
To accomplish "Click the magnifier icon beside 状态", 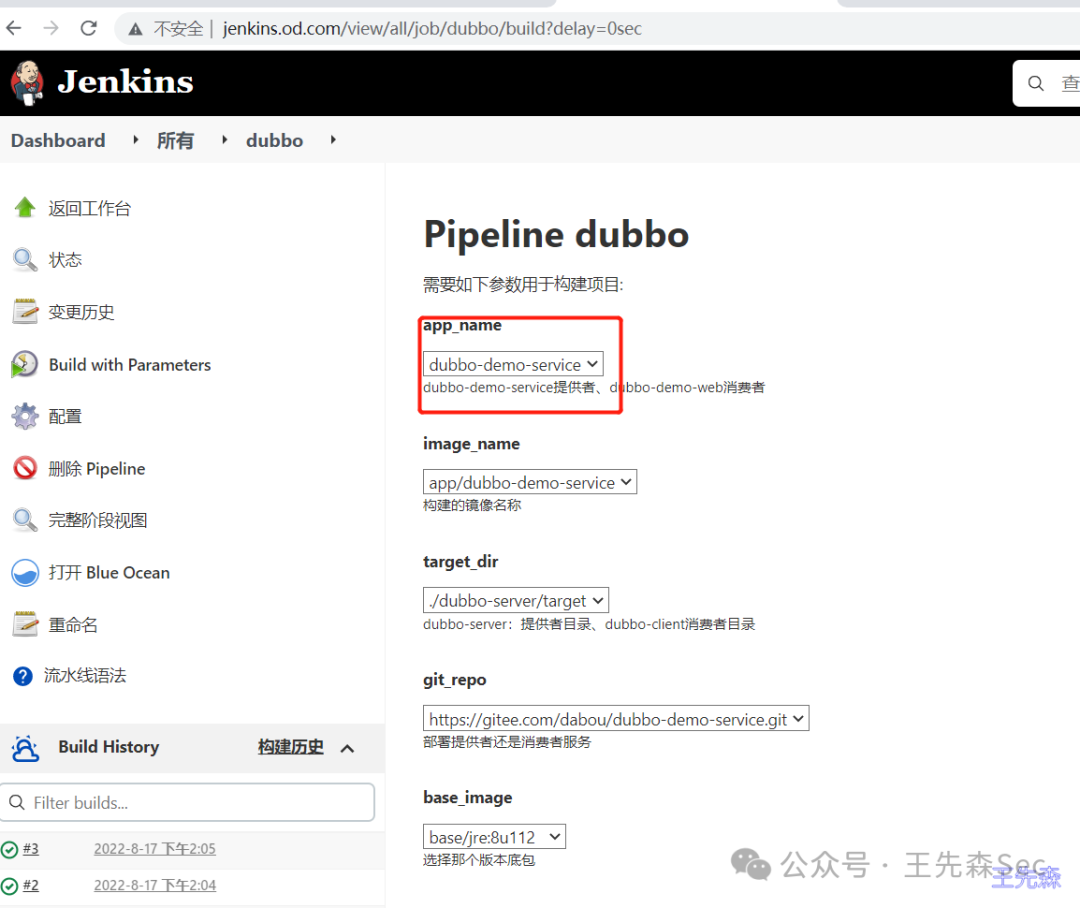I will tap(25, 260).
